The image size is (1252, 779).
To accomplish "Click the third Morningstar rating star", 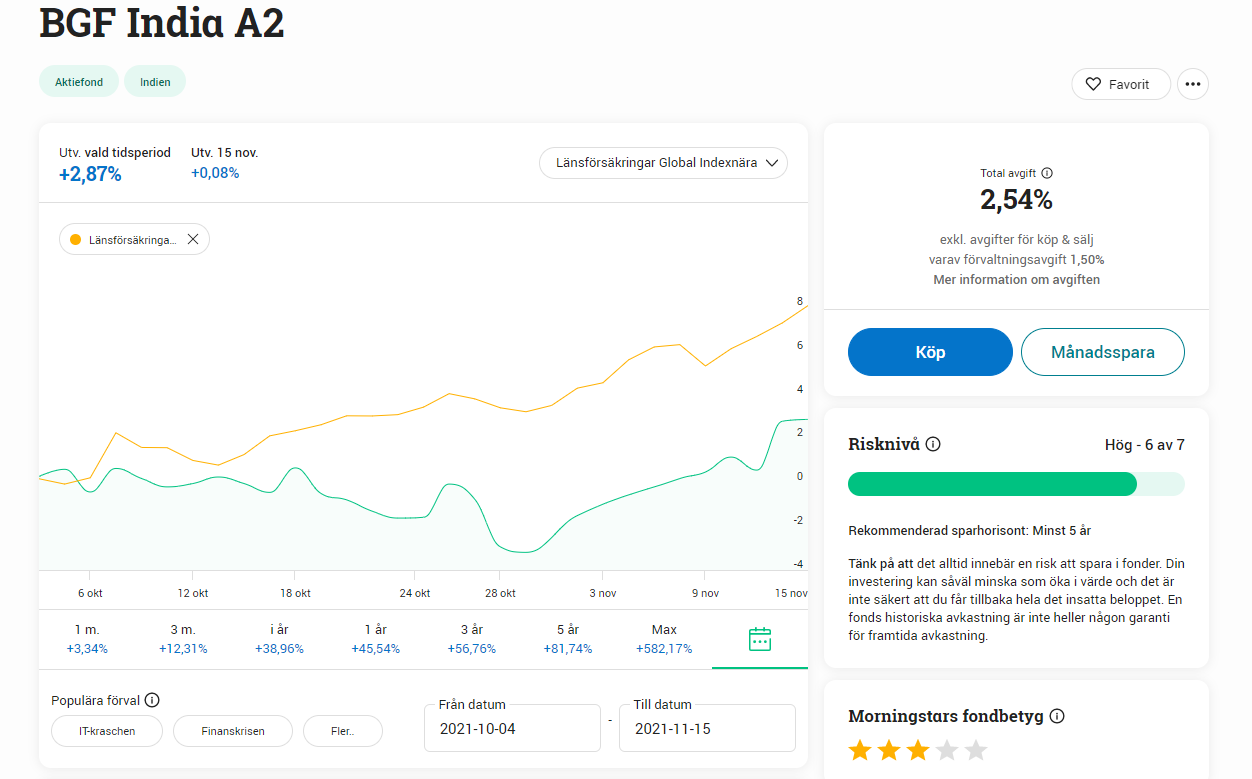I will pos(918,750).
